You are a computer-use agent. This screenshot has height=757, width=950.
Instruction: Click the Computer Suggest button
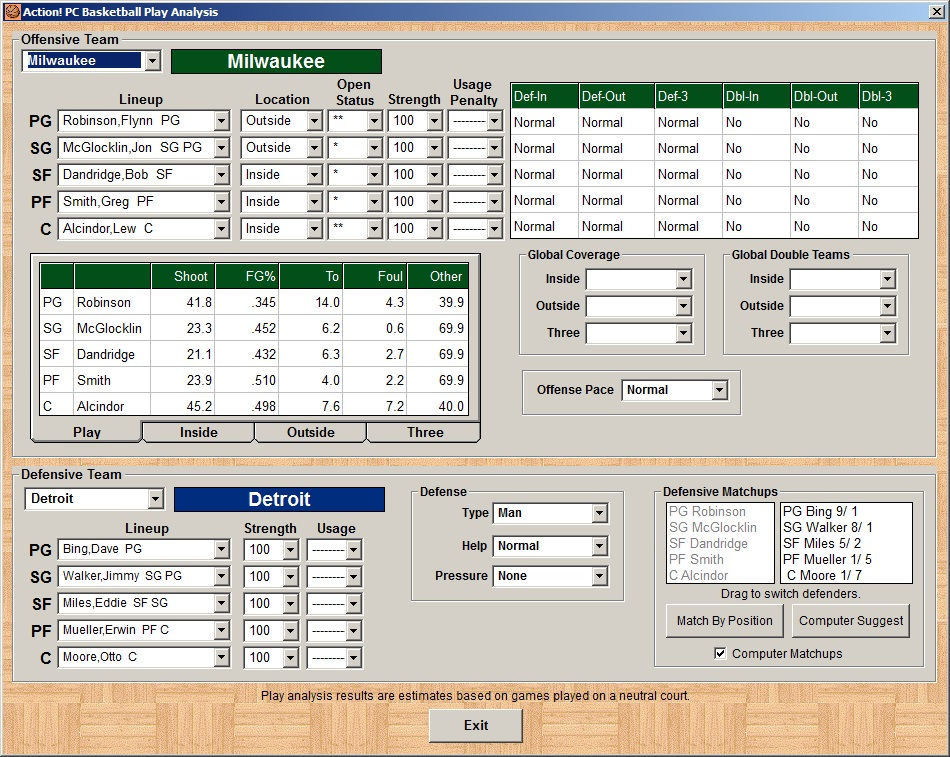851,621
